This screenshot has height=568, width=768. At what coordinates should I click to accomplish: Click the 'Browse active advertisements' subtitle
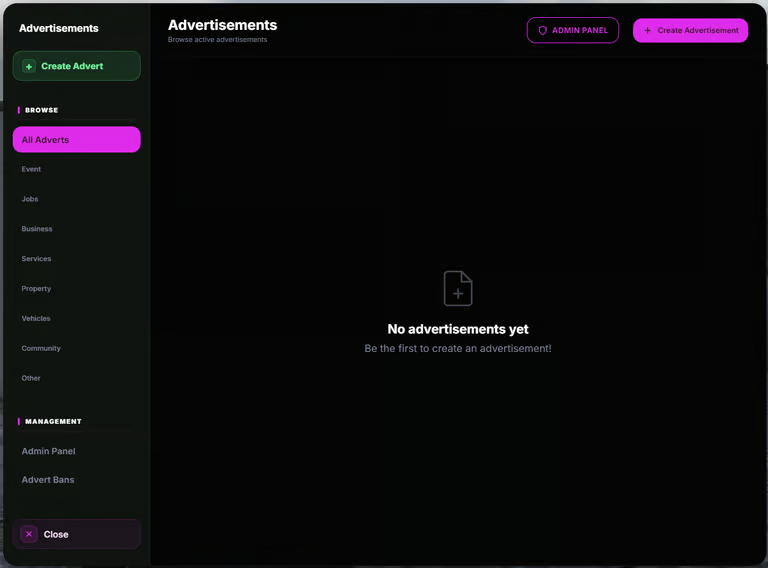pos(217,40)
